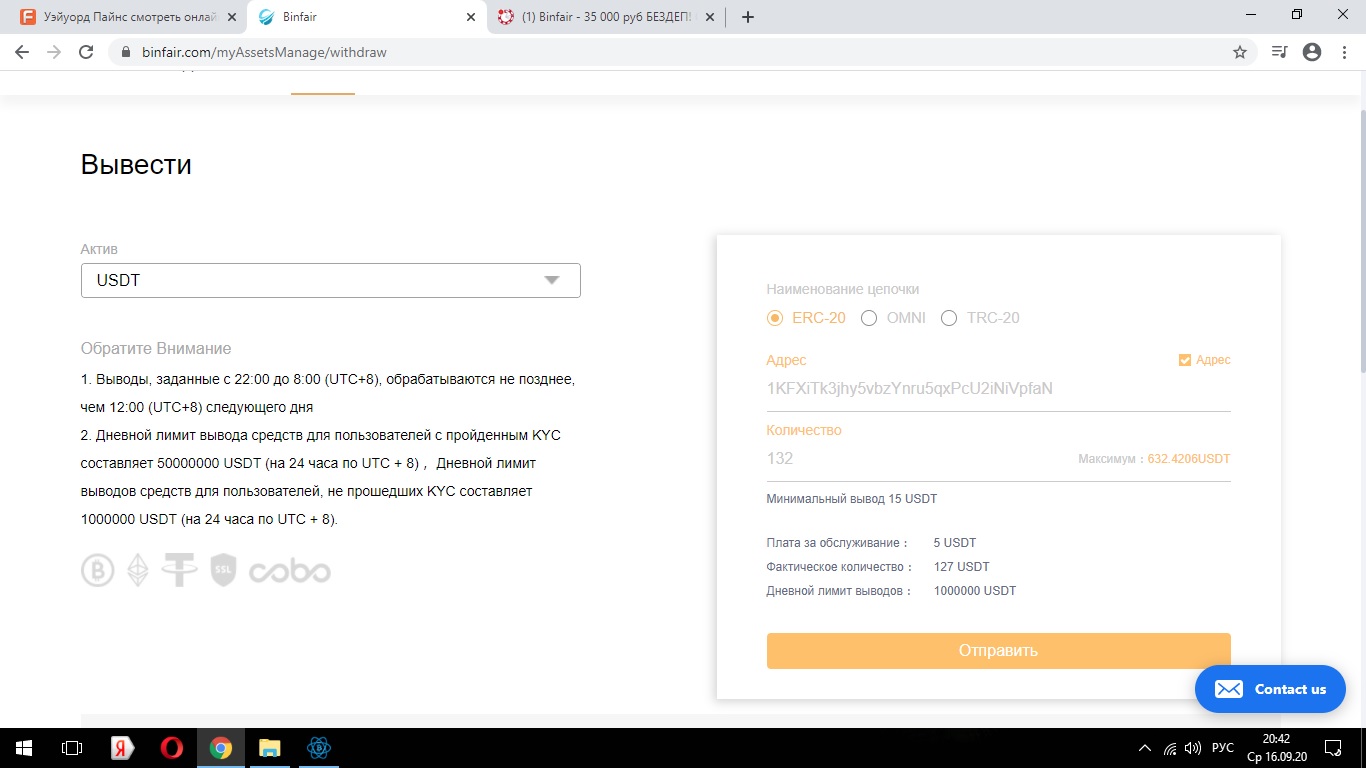Open the media control toolbar icon
Image resolution: width=1366 pixels, height=768 pixels.
(x=1279, y=52)
